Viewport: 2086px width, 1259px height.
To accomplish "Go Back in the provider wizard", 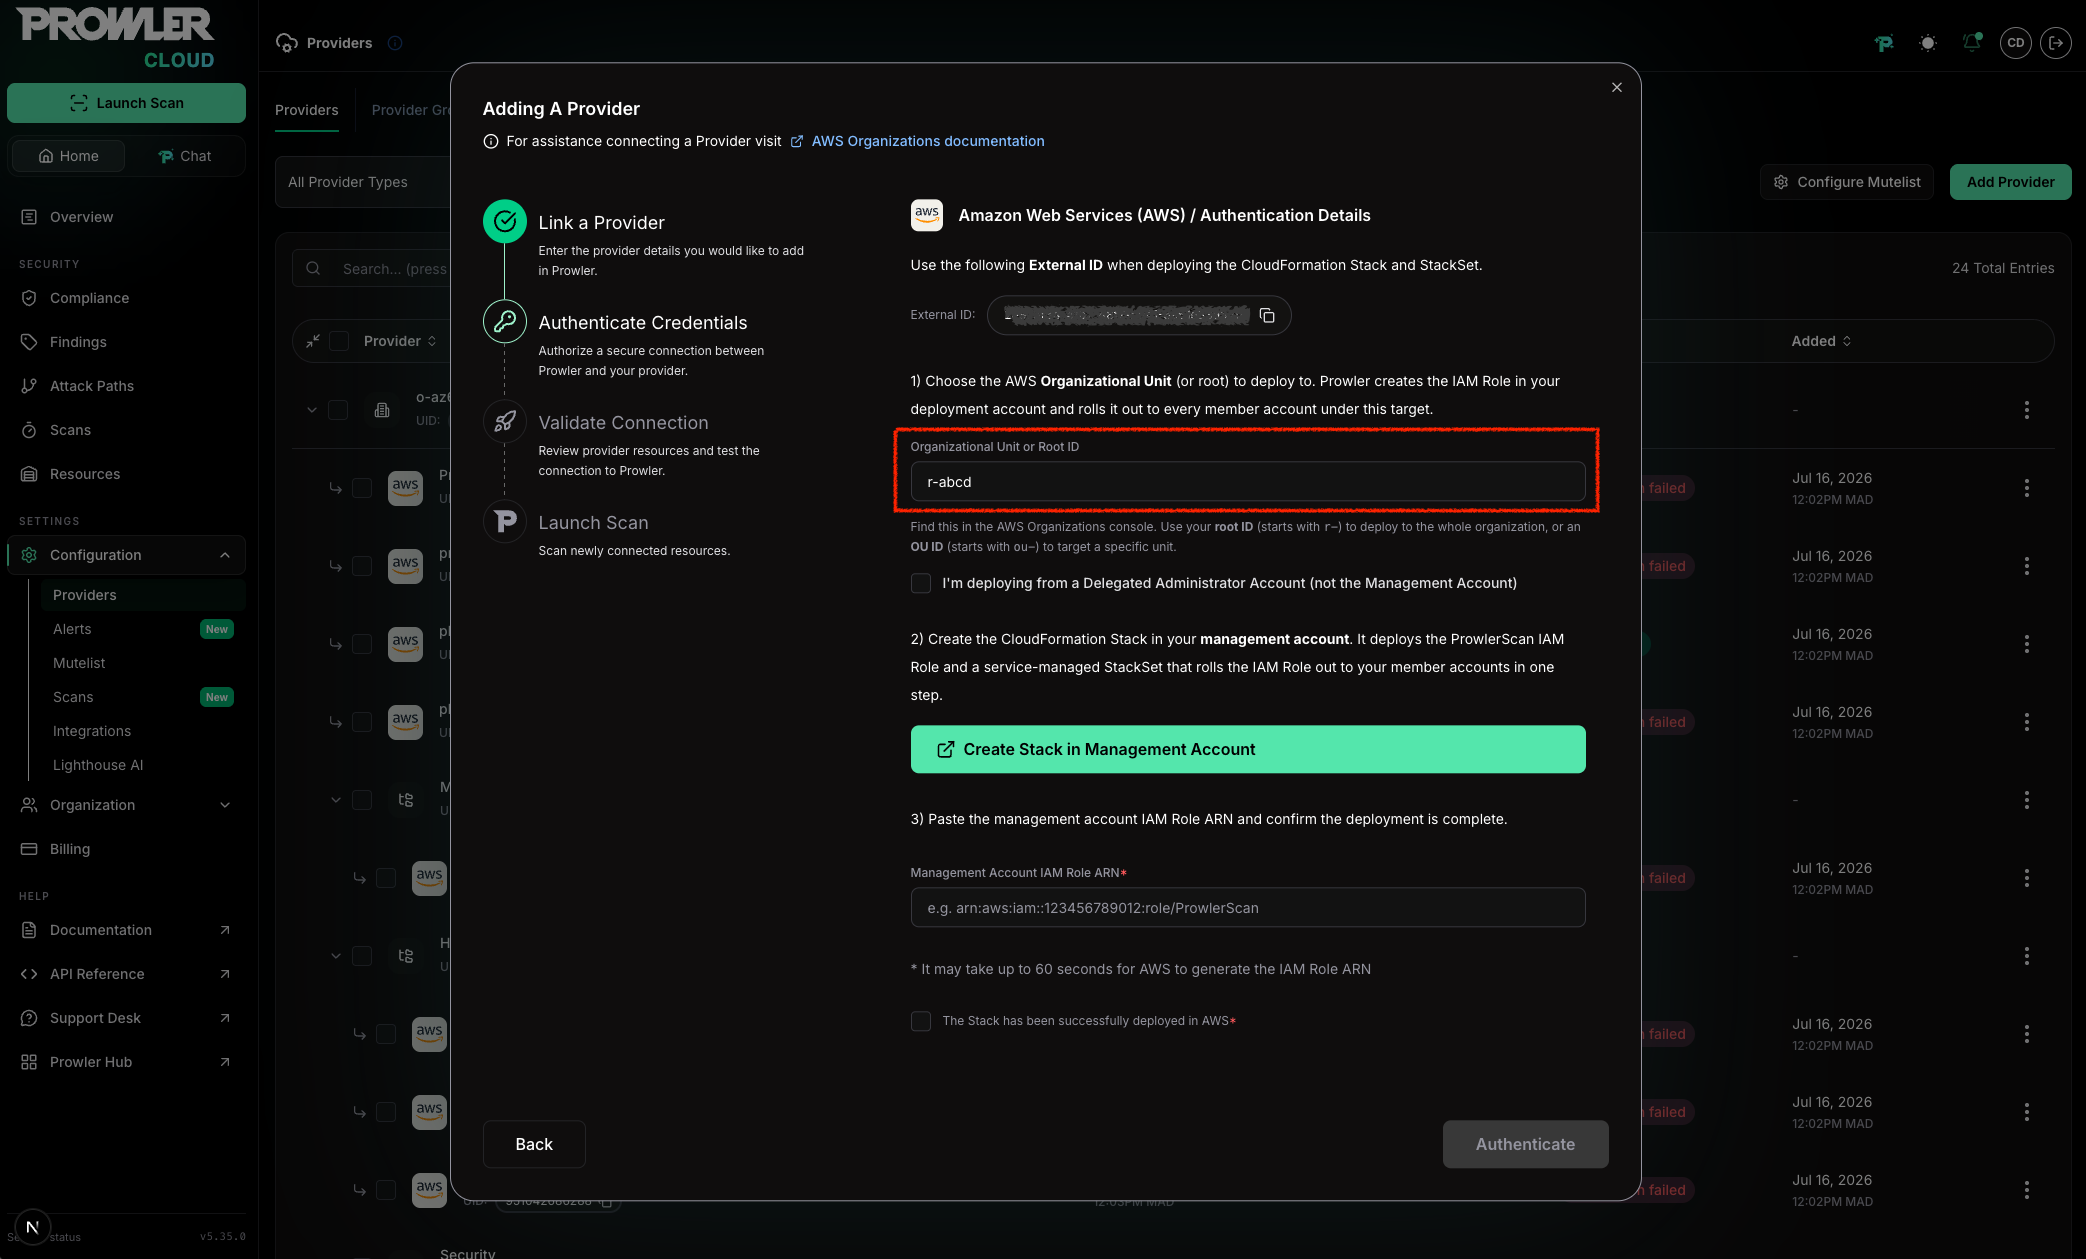I will [534, 1144].
